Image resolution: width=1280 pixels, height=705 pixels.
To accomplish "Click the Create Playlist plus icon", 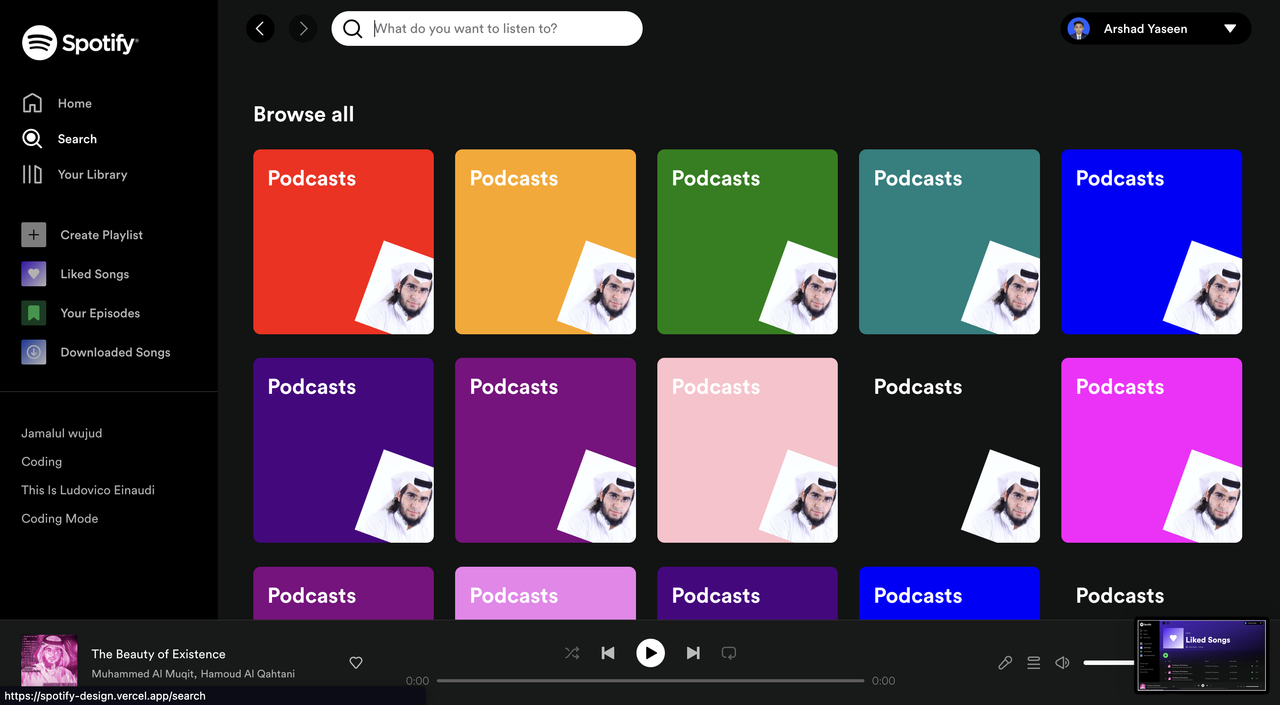I will tap(34, 235).
